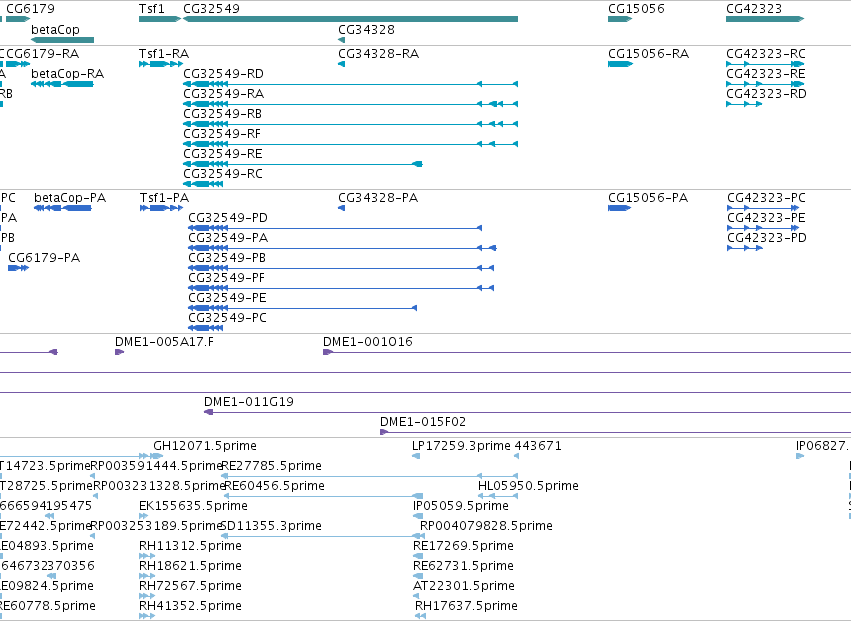Image resolution: width=851 pixels, height=621 pixels.
Task: Select the IP05059.5prime EST label
Action: pos(461,506)
